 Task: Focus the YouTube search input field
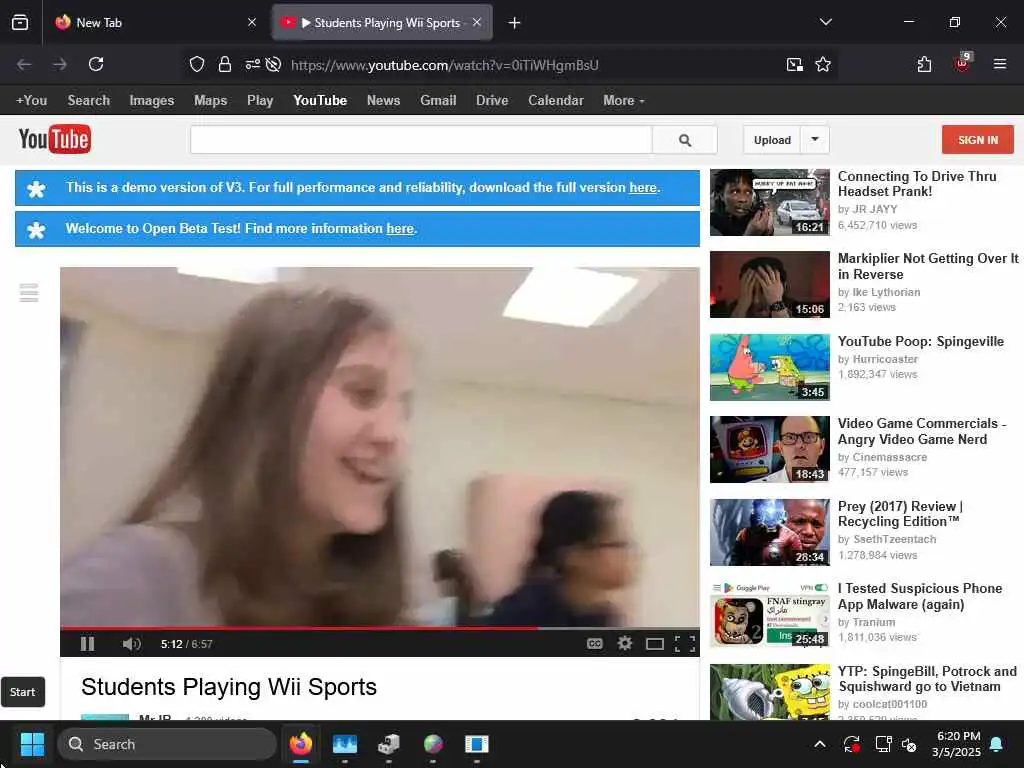[x=421, y=140]
